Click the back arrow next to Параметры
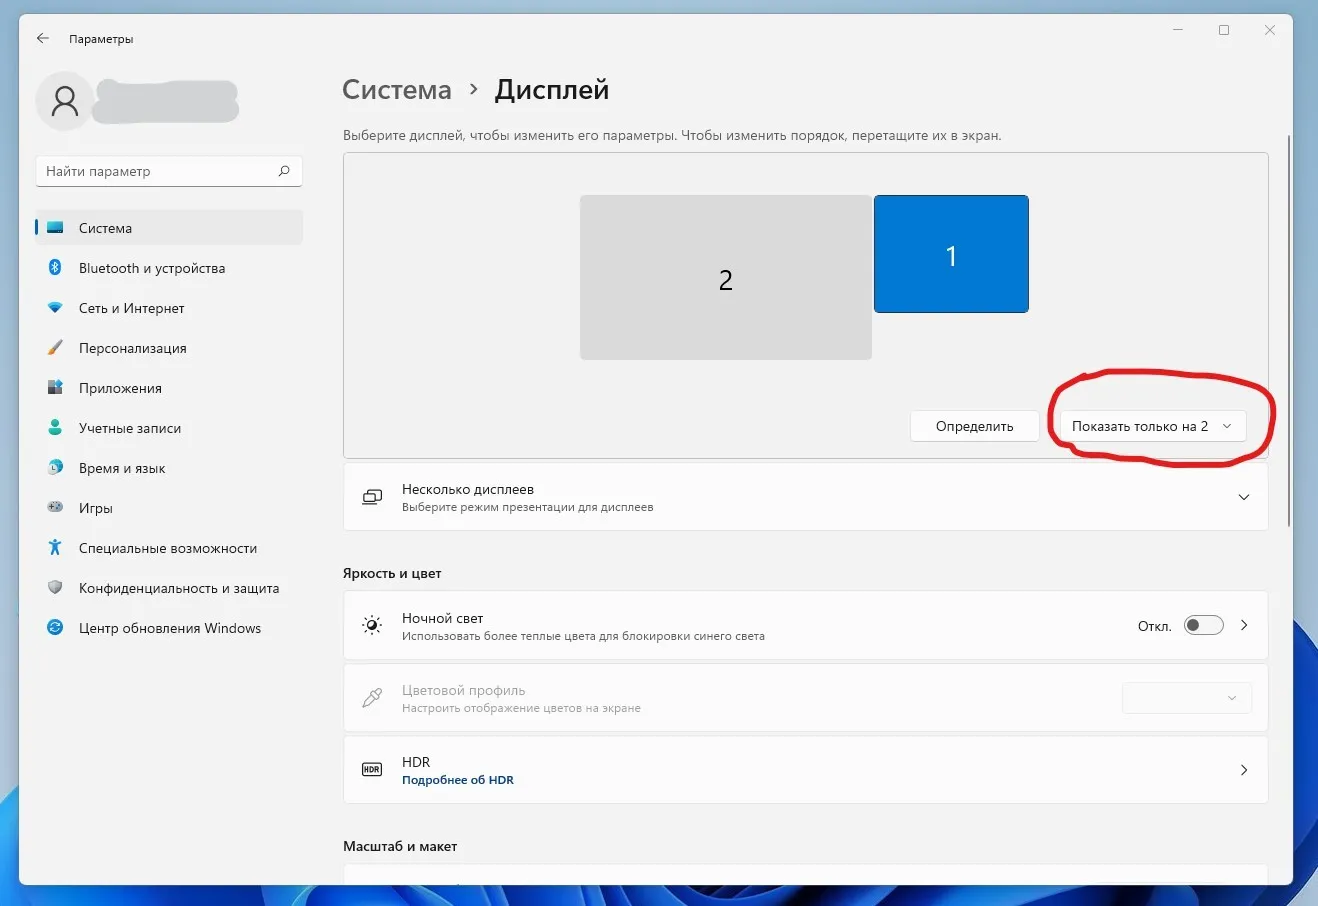The image size is (1318, 906). 42,38
